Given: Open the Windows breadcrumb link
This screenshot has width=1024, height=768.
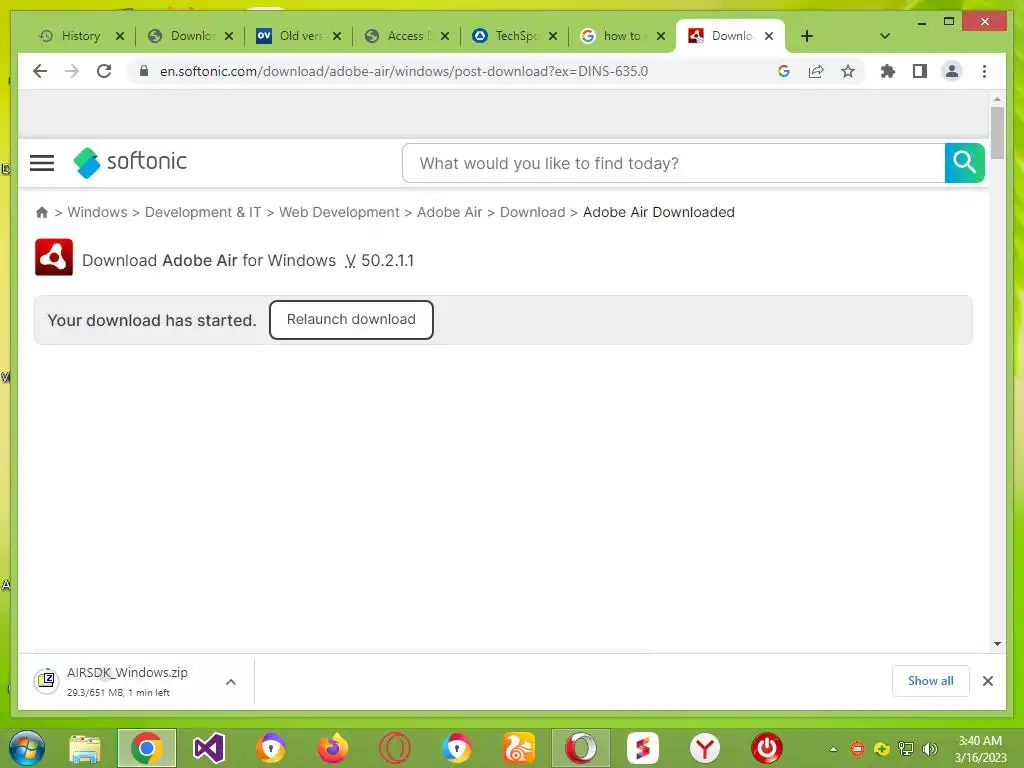Looking at the screenshot, I should coord(97,212).
